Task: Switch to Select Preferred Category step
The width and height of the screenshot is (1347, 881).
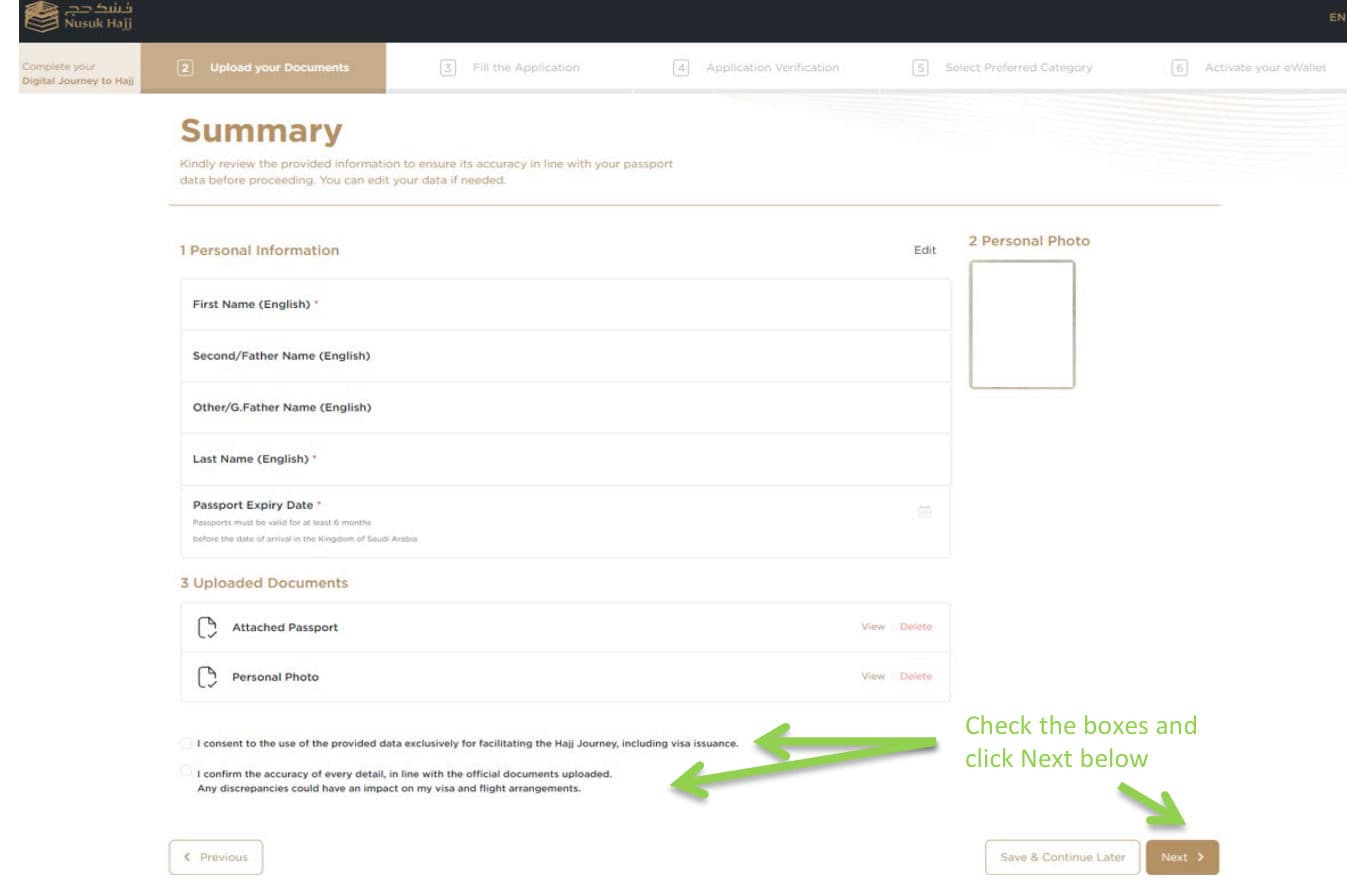Action: tap(1002, 68)
